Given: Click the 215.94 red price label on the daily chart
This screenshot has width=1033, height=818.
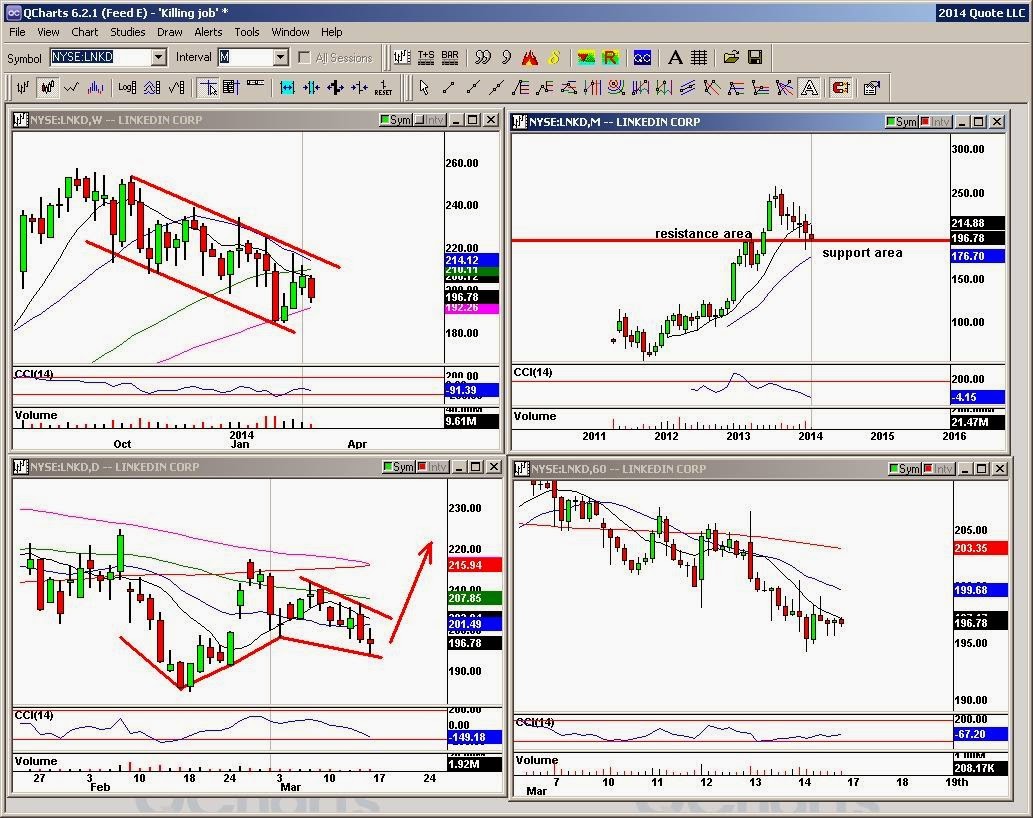Looking at the screenshot, I should pyautogui.click(x=474, y=565).
